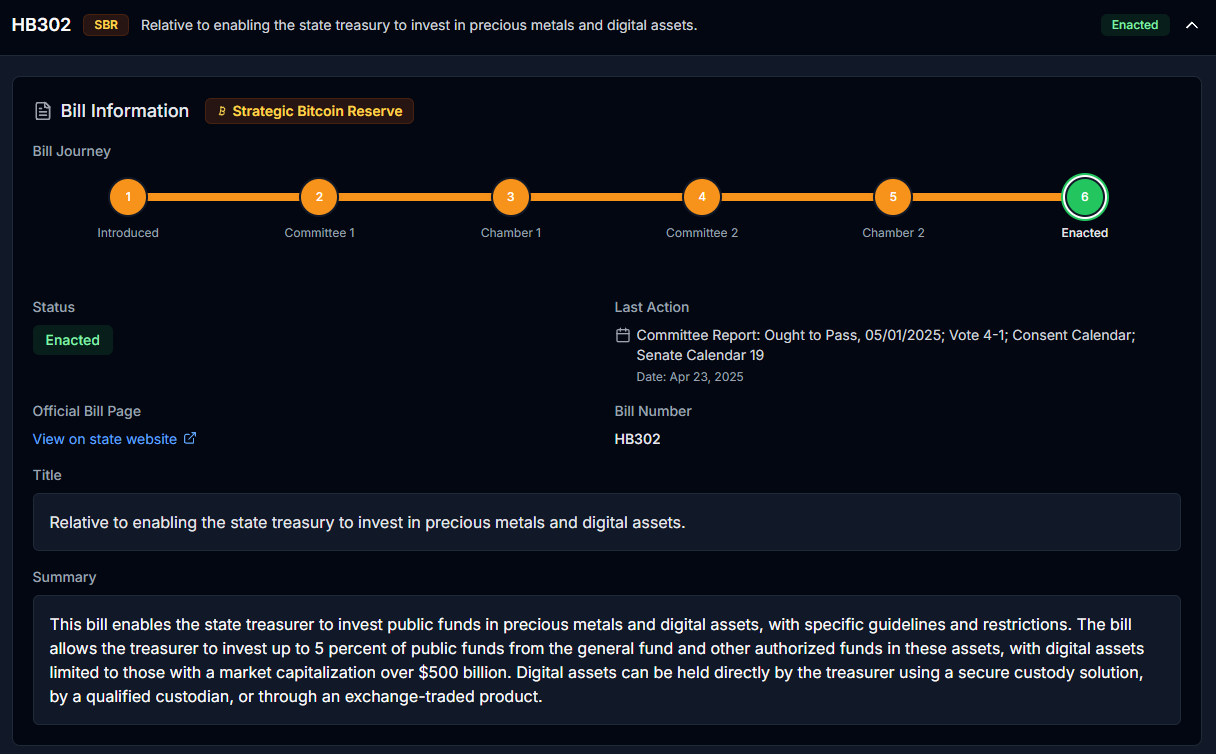1216x754 pixels.
Task: Click the Chamber 1 label
Action: 511,233
